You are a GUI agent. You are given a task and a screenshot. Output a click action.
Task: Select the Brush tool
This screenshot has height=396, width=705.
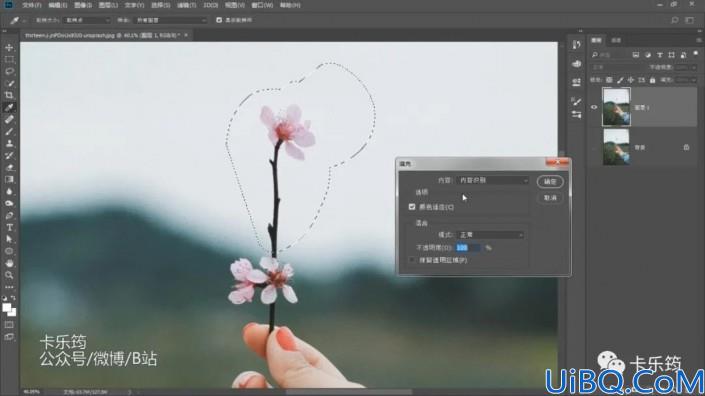9,132
